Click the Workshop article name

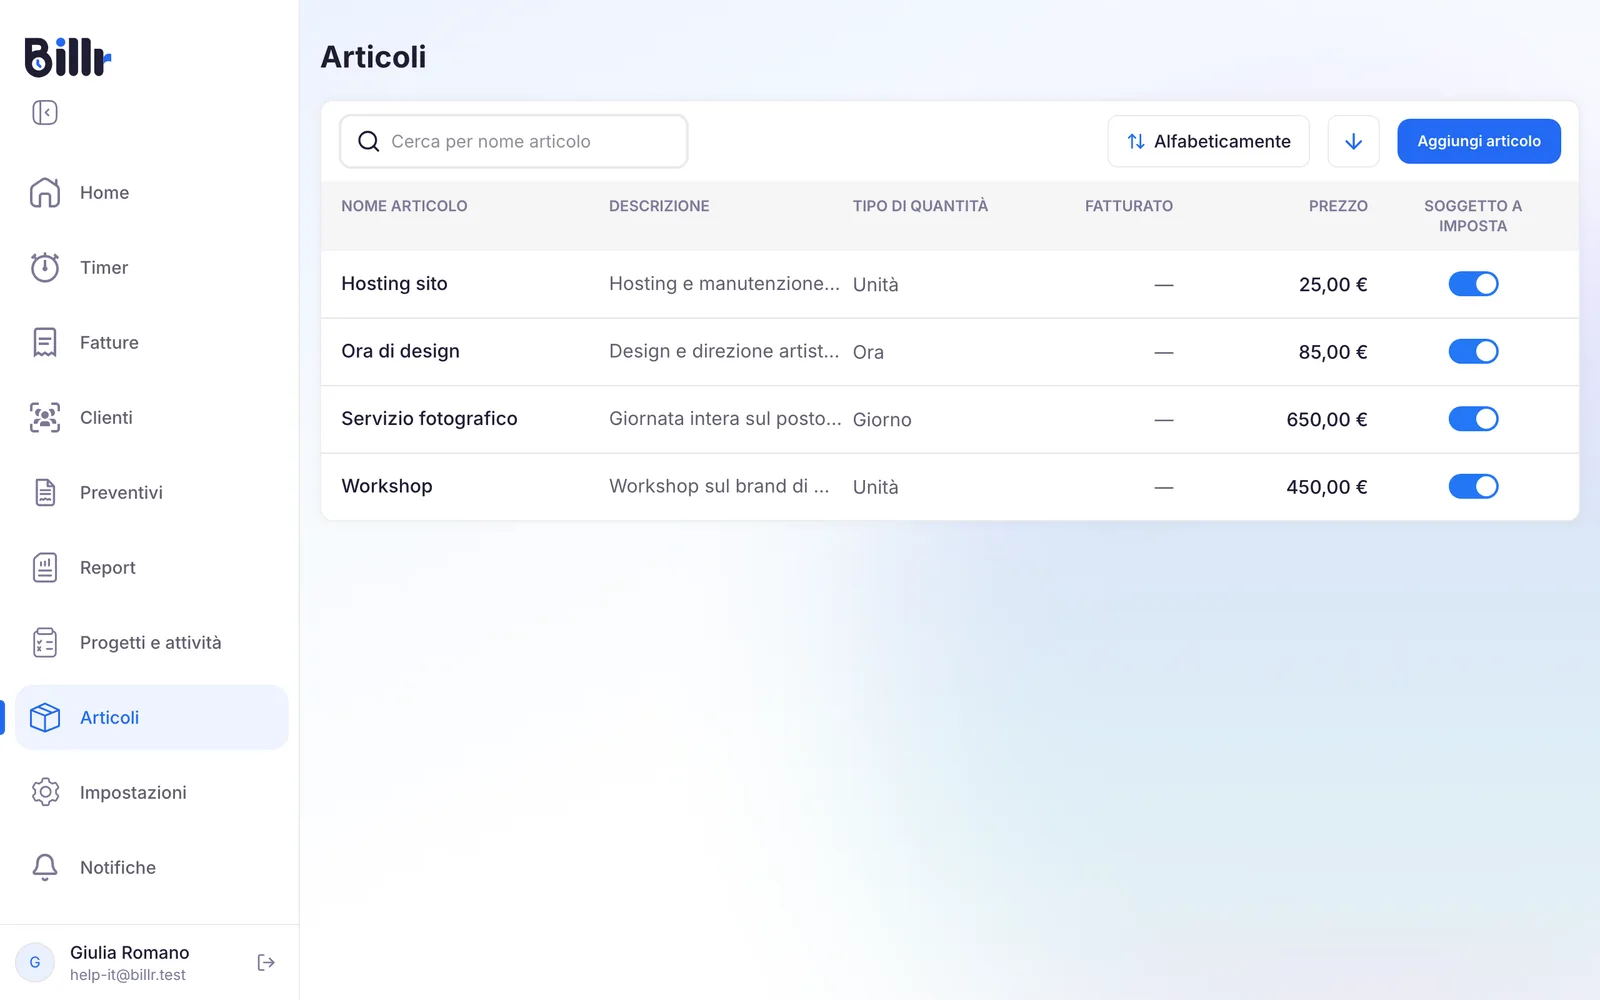387,486
